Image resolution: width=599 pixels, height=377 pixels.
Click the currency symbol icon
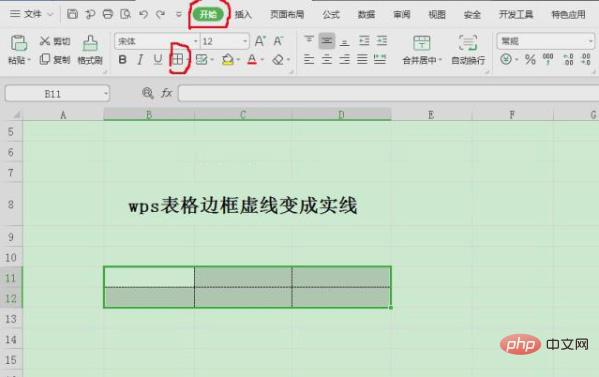(506, 59)
